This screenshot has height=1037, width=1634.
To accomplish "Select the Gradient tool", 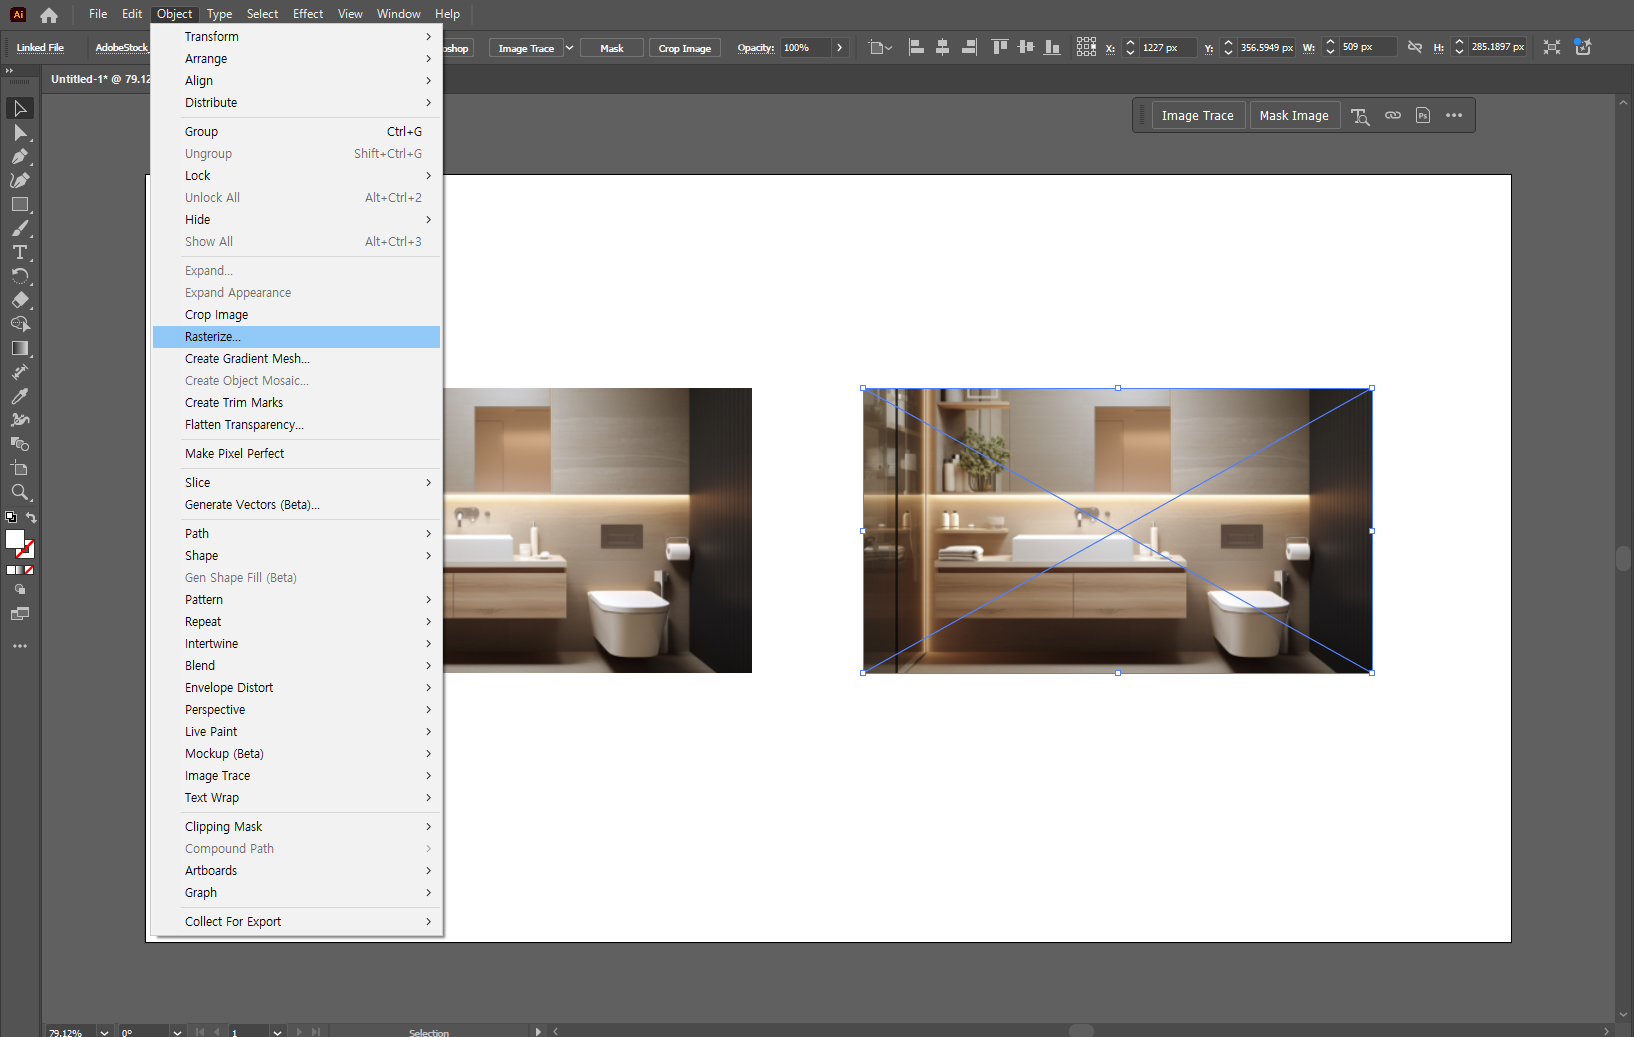I will pyautogui.click(x=20, y=348).
